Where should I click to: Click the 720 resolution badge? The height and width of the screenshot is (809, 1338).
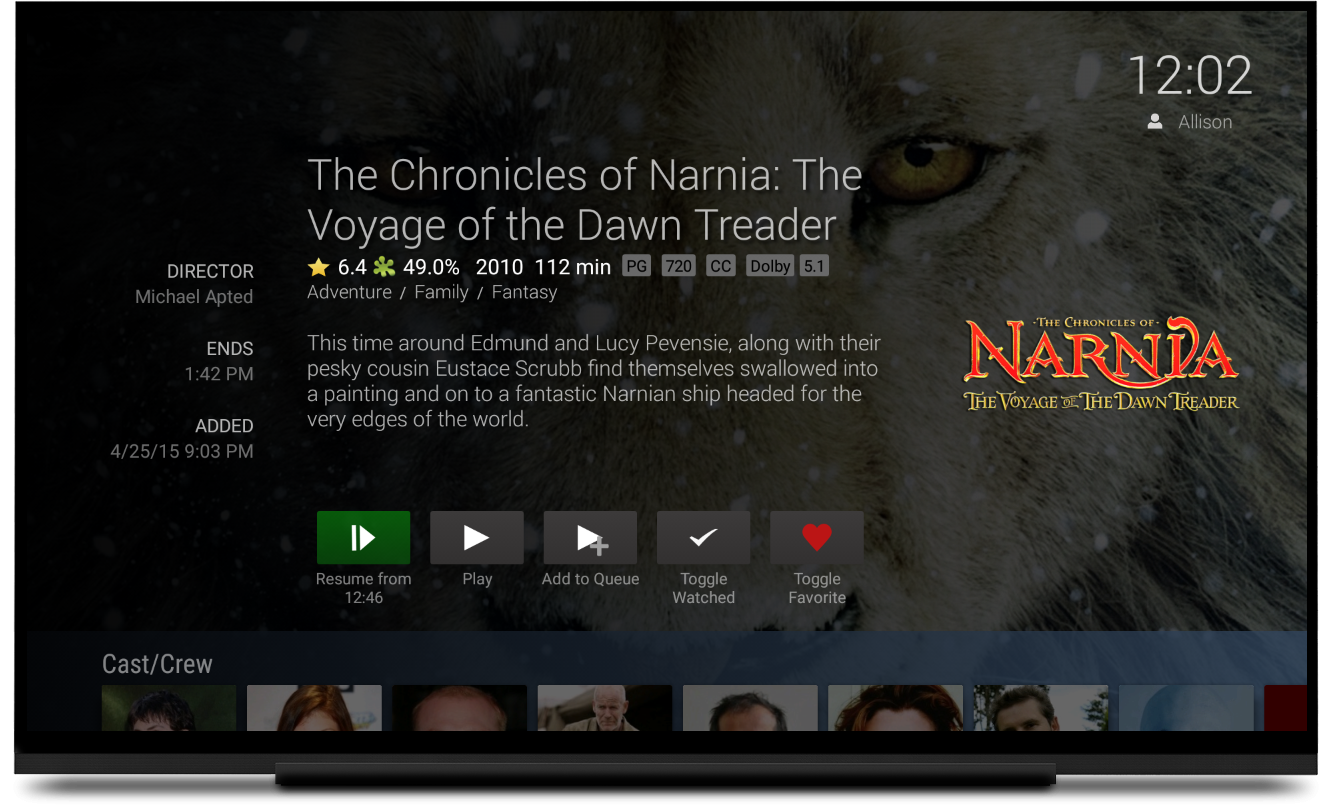point(679,267)
